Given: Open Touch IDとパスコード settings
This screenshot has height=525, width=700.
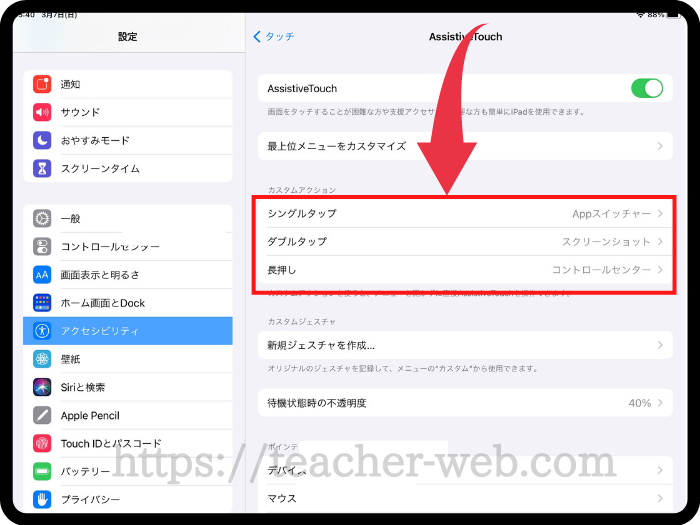Looking at the screenshot, I should click(x=128, y=443).
